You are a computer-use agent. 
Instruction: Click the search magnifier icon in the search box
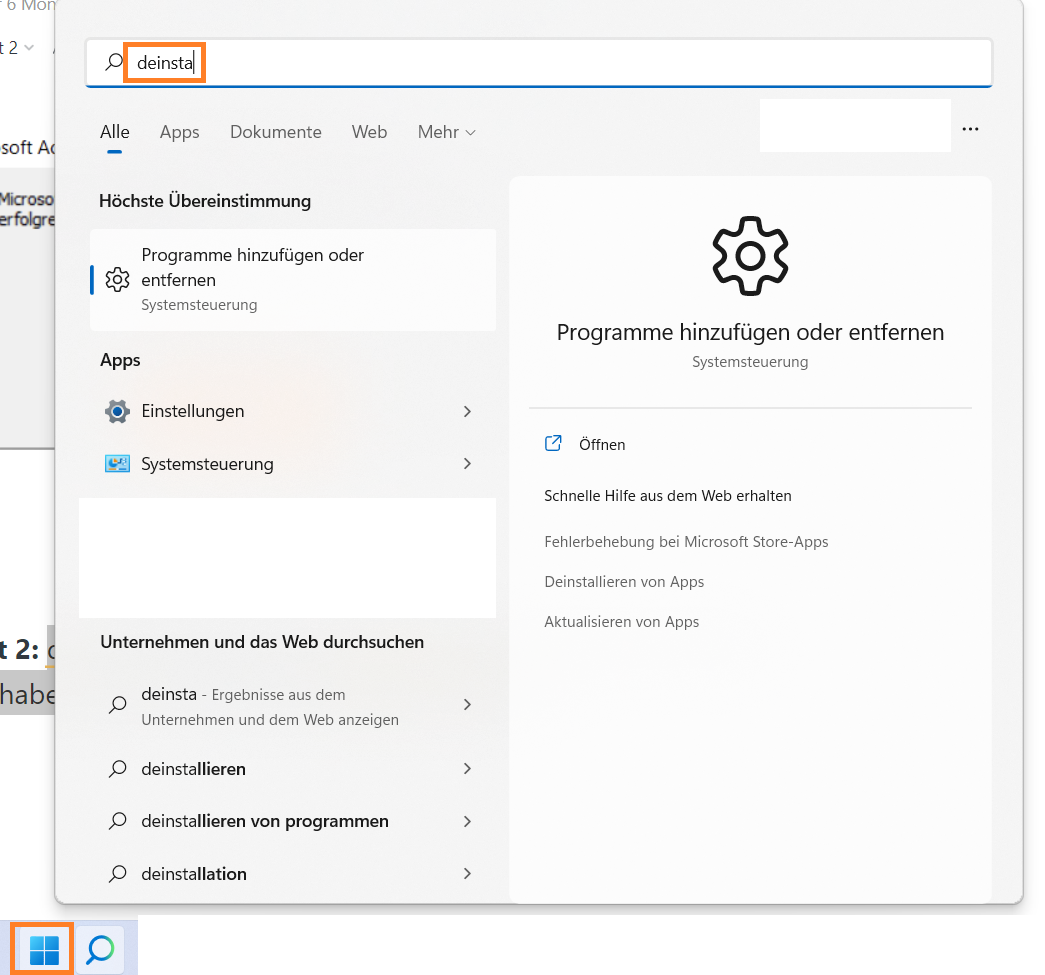pos(113,62)
